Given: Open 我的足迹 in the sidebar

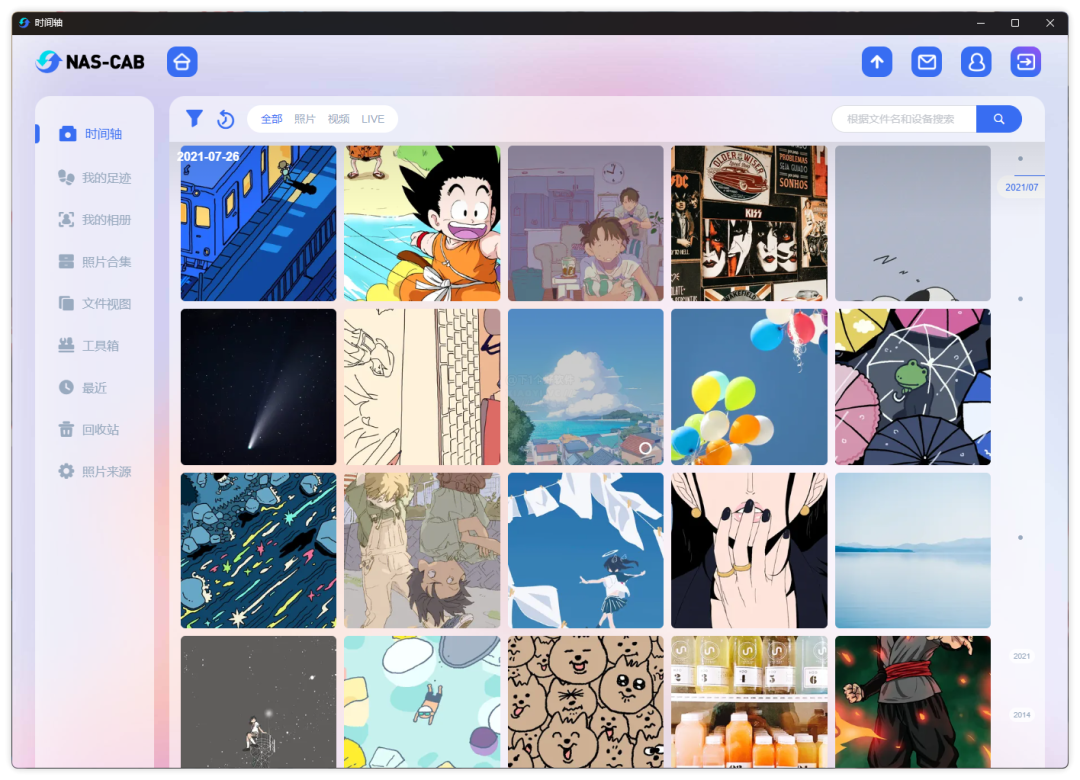Looking at the screenshot, I should [94, 178].
